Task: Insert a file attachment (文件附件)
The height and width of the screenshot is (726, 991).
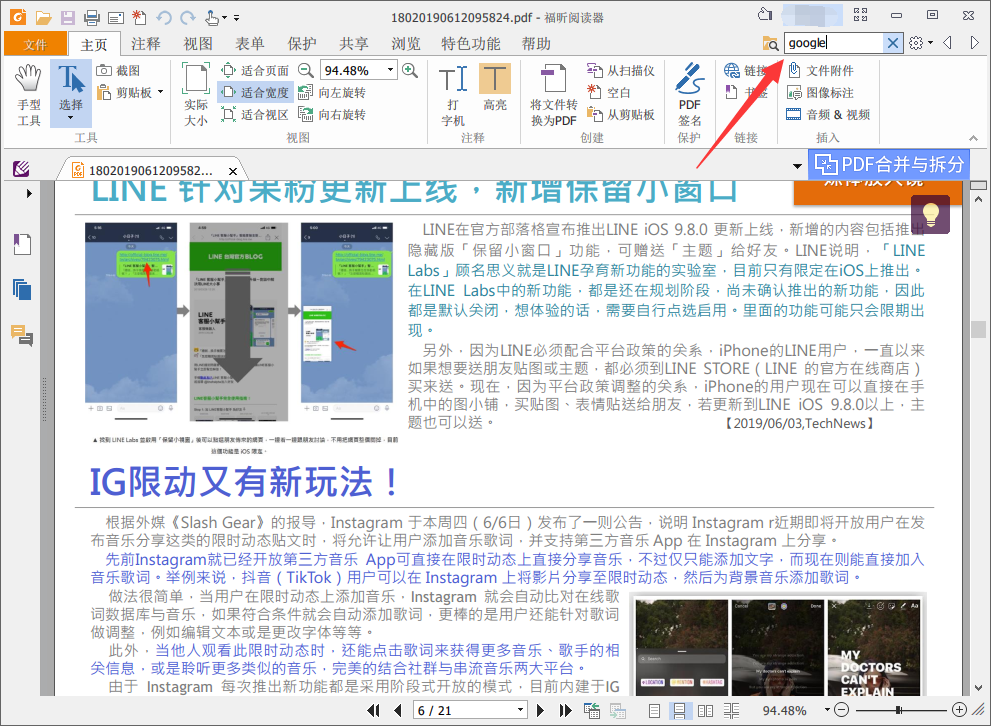Action: click(x=820, y=71)
